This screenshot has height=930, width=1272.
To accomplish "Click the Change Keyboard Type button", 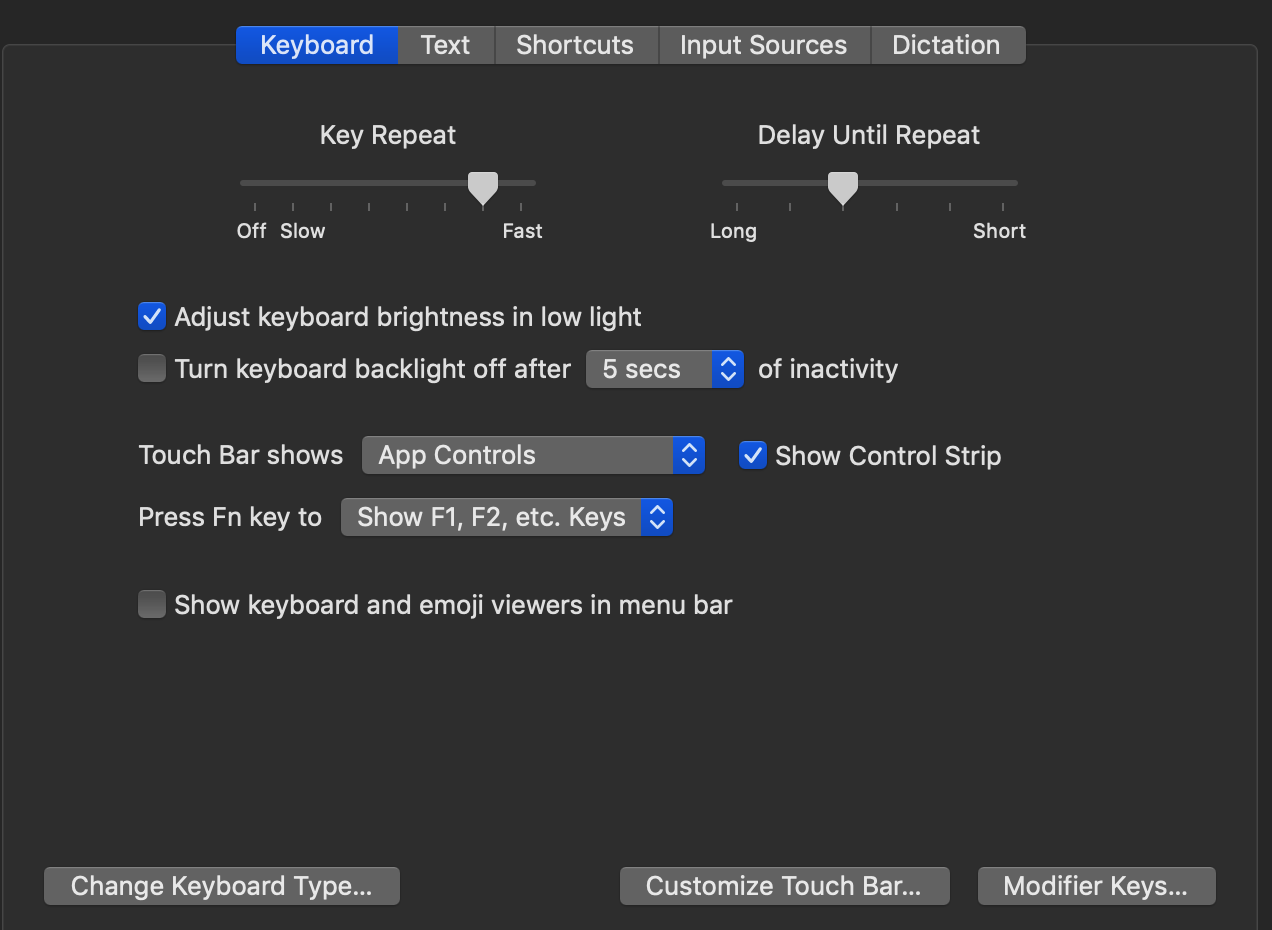I will (x=221, y=886).
